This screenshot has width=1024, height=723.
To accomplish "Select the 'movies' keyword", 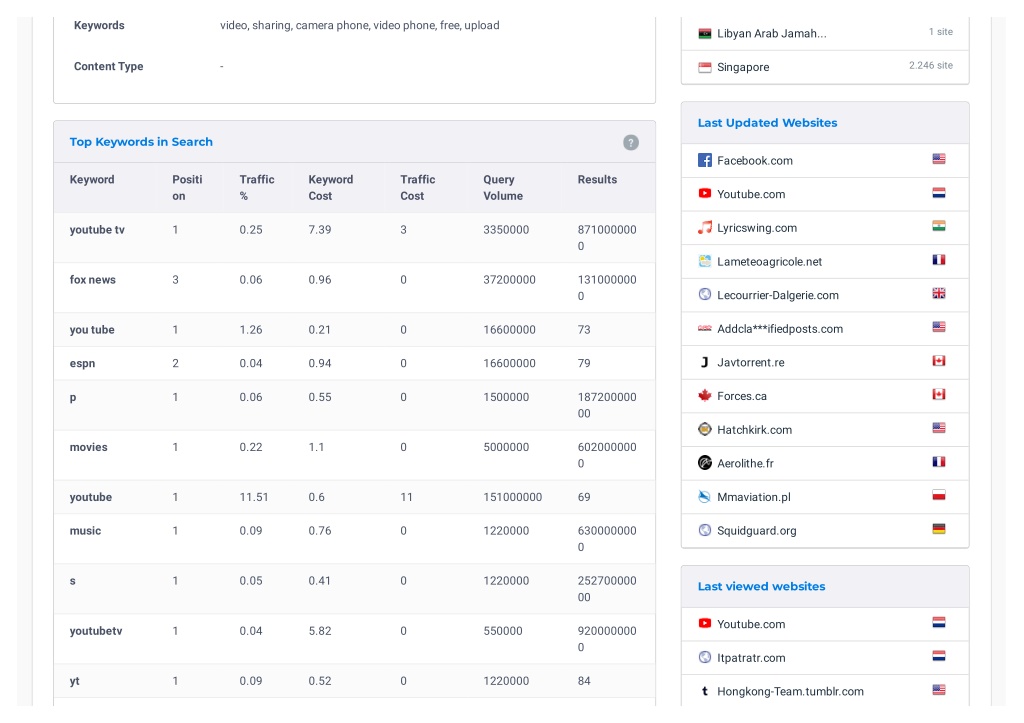I will tap(88, 447).
